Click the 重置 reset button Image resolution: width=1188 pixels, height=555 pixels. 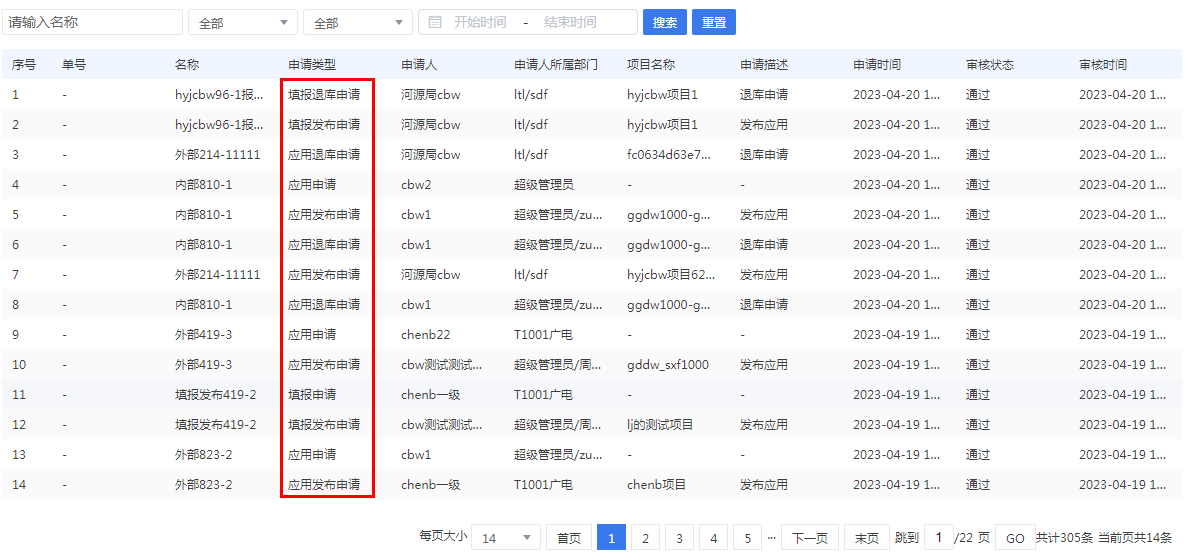pos(714,22)
